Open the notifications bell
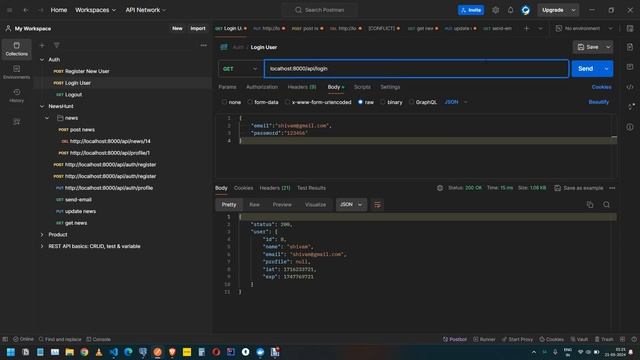This screenshot has width=640, height=360. pyautogui.click(x=510, y=10)
